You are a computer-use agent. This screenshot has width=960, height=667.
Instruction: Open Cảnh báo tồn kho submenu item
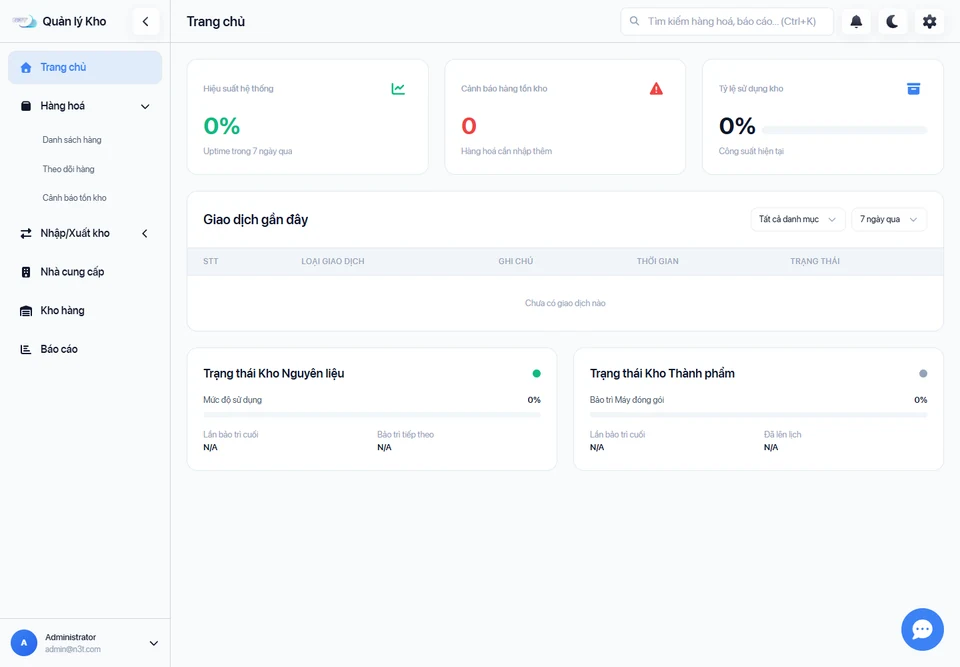[x=74, y=198]
